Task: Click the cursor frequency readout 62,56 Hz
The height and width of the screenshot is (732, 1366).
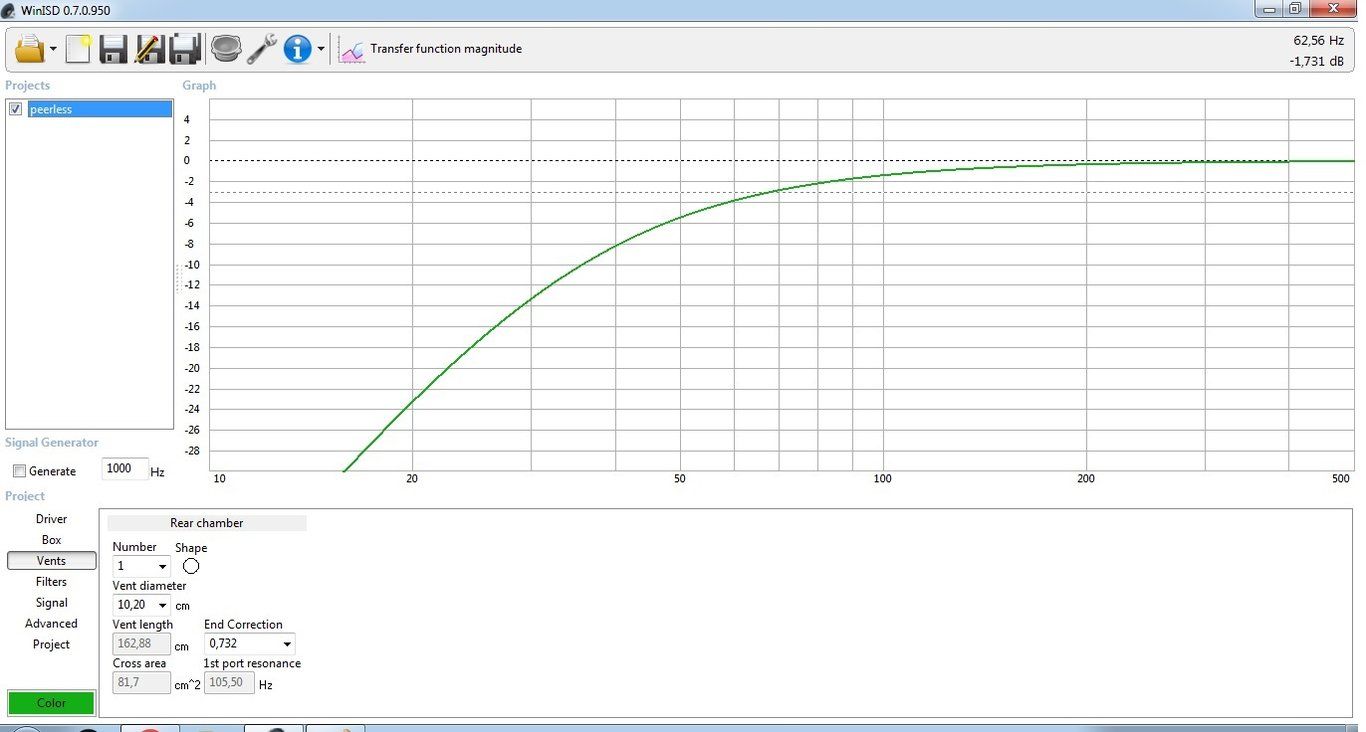Action: tap(1318, 41)
